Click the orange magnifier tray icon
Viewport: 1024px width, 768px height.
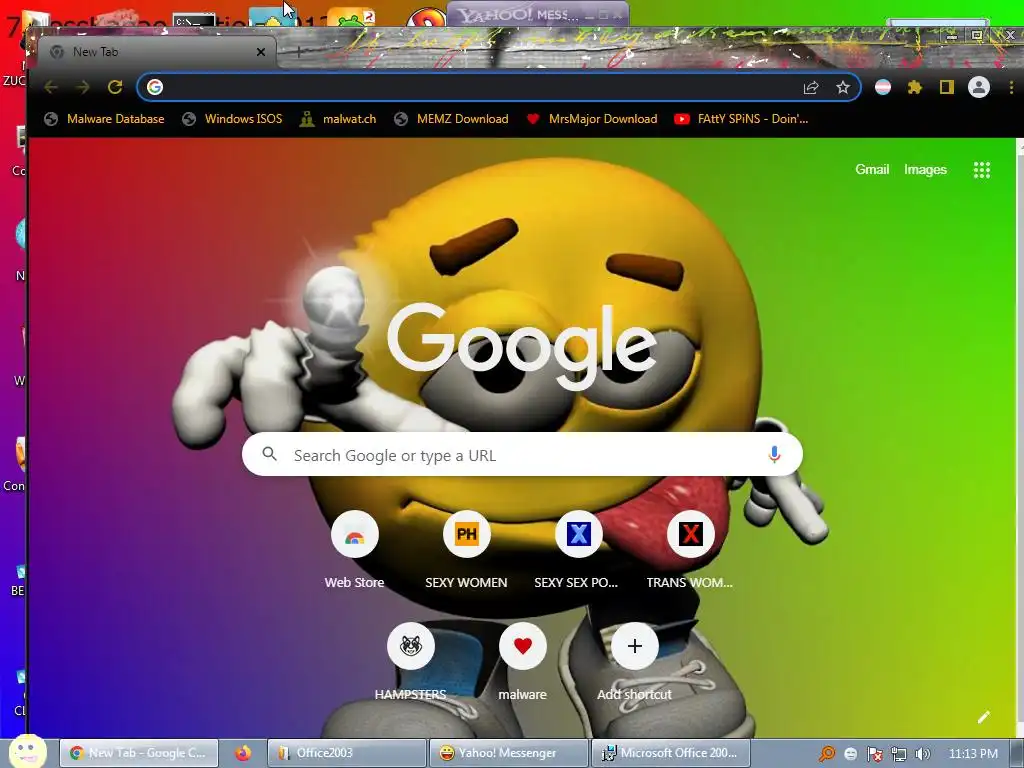(x=827, y=754)
